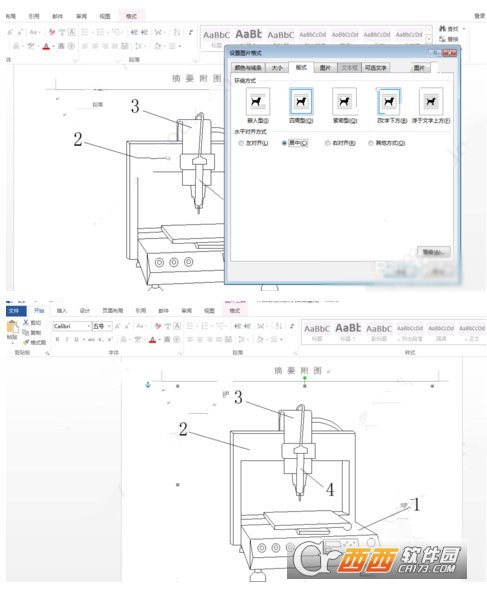Switch to the 页面布局 ribbon tab
This screenshot has width=487, height=589.
point(113,311)
